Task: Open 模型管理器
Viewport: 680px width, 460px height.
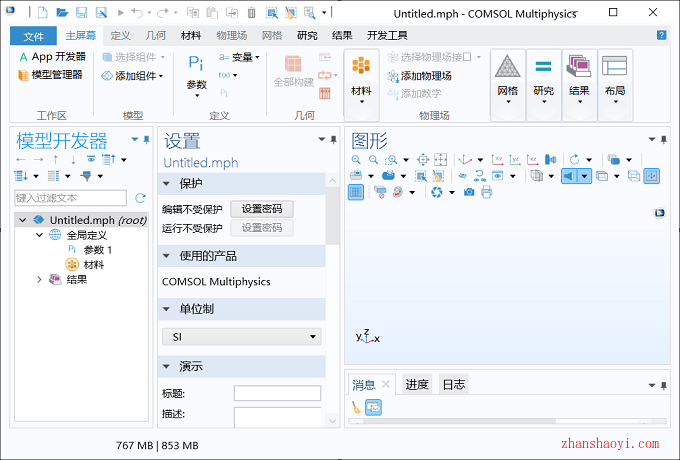Action: [x=50, y=75]
